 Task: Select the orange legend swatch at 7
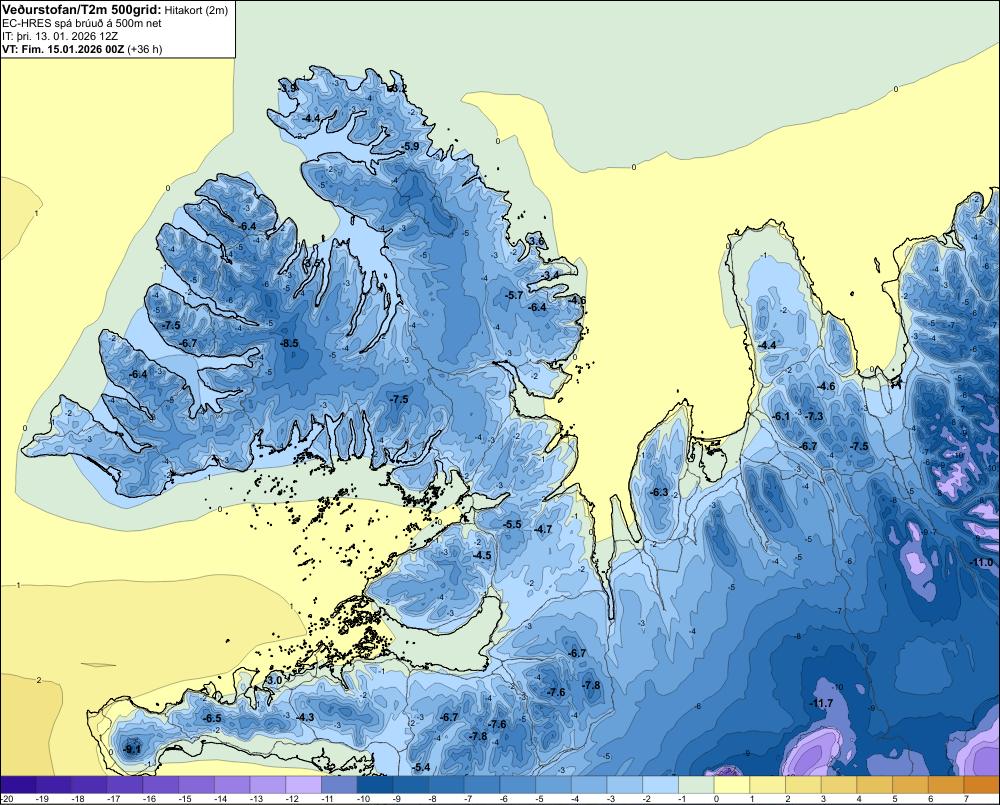point(982,785)
